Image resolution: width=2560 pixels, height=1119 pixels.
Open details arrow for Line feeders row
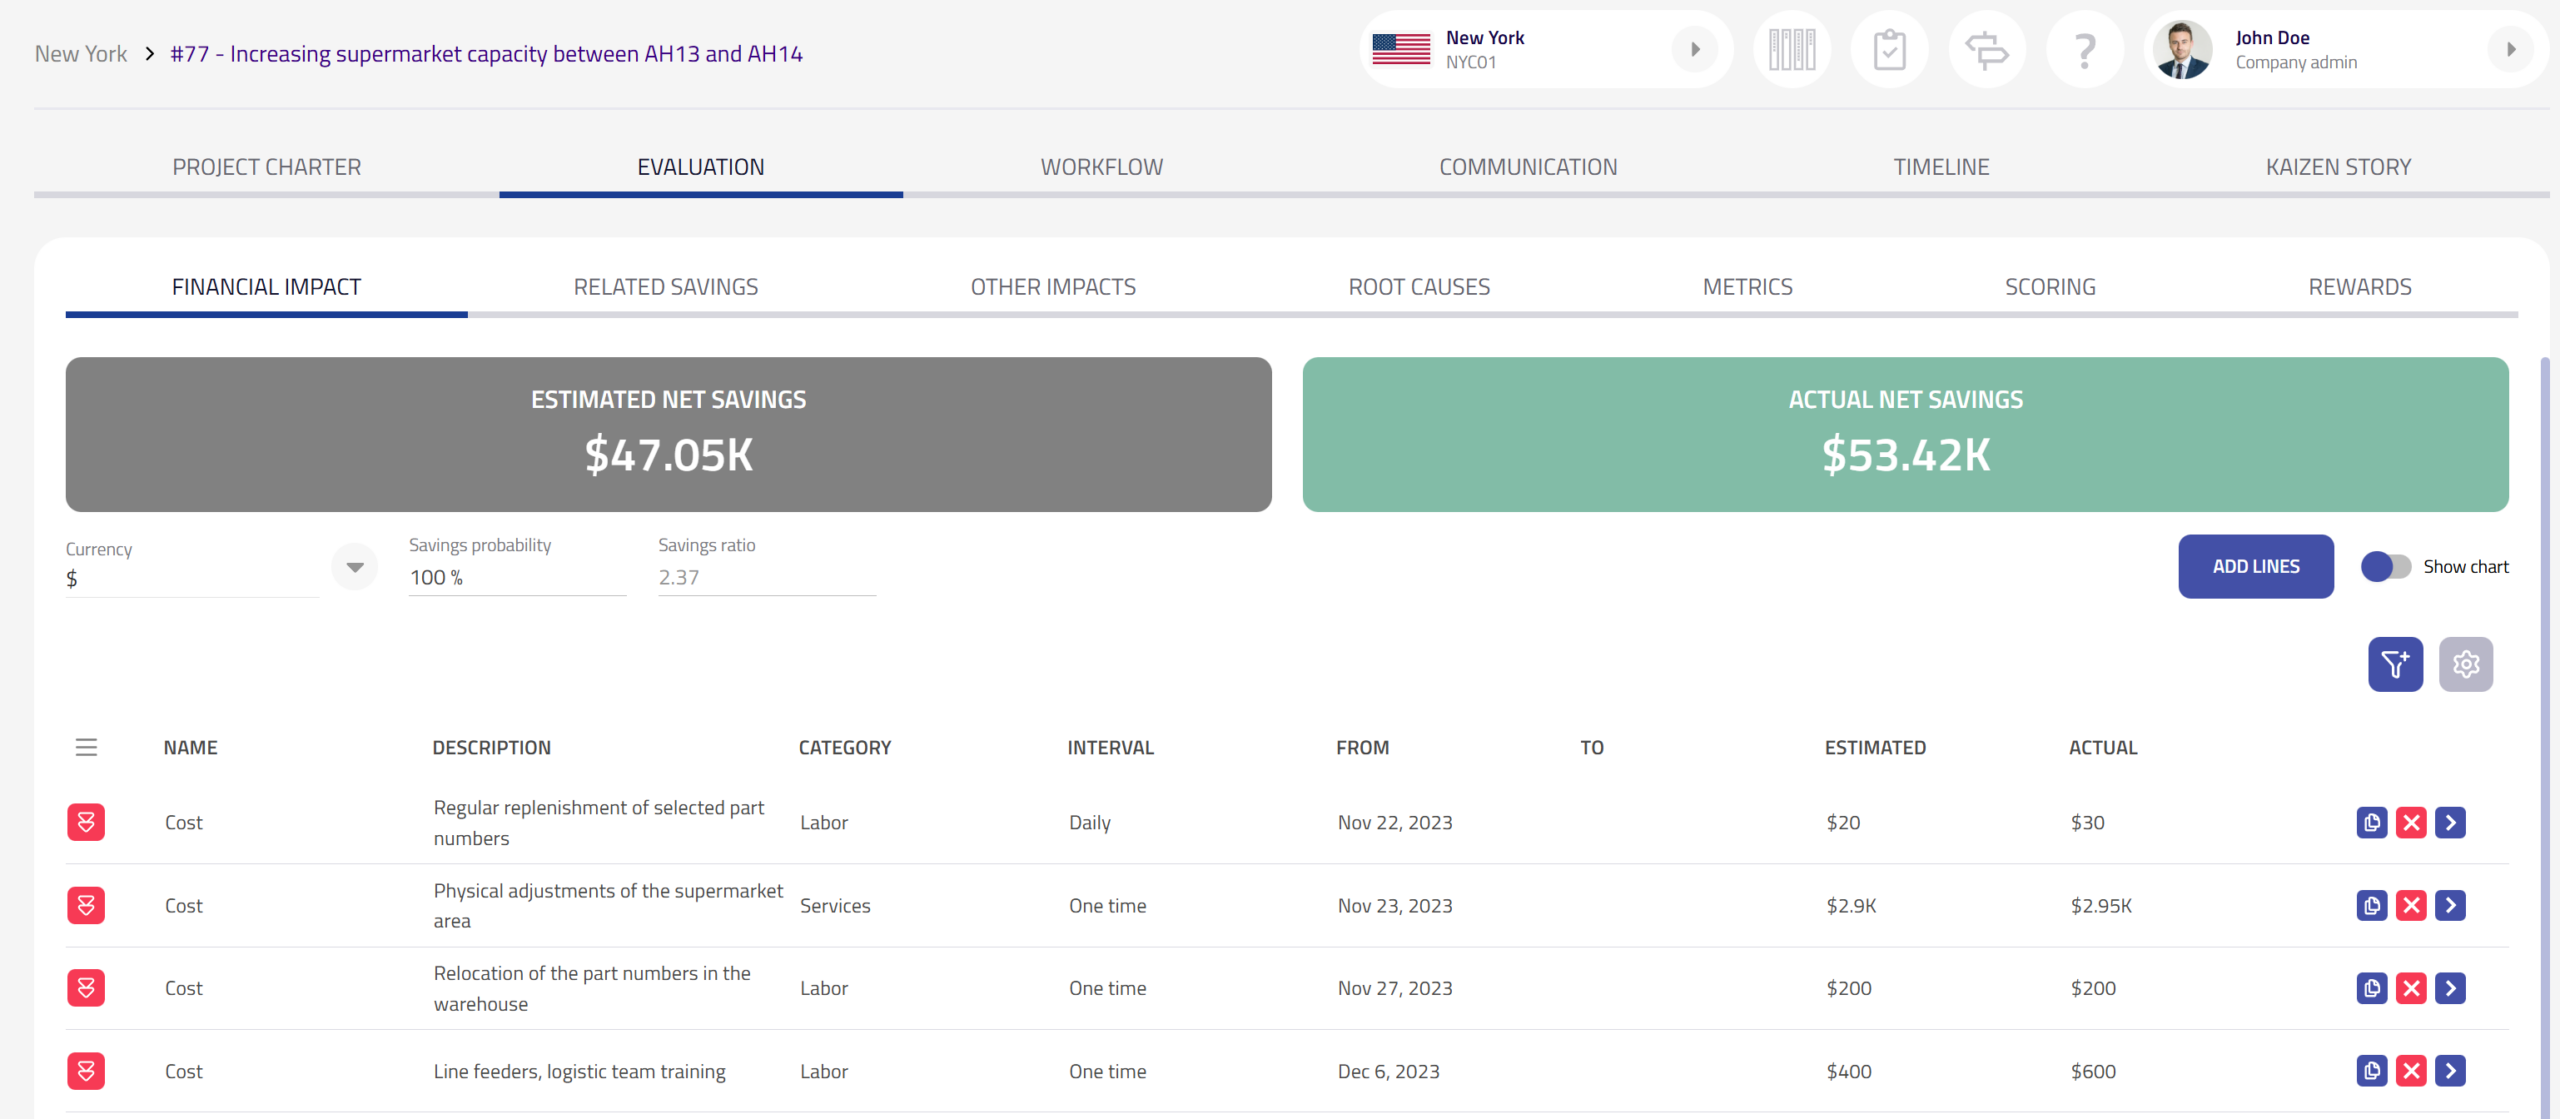[2449, 1071]
